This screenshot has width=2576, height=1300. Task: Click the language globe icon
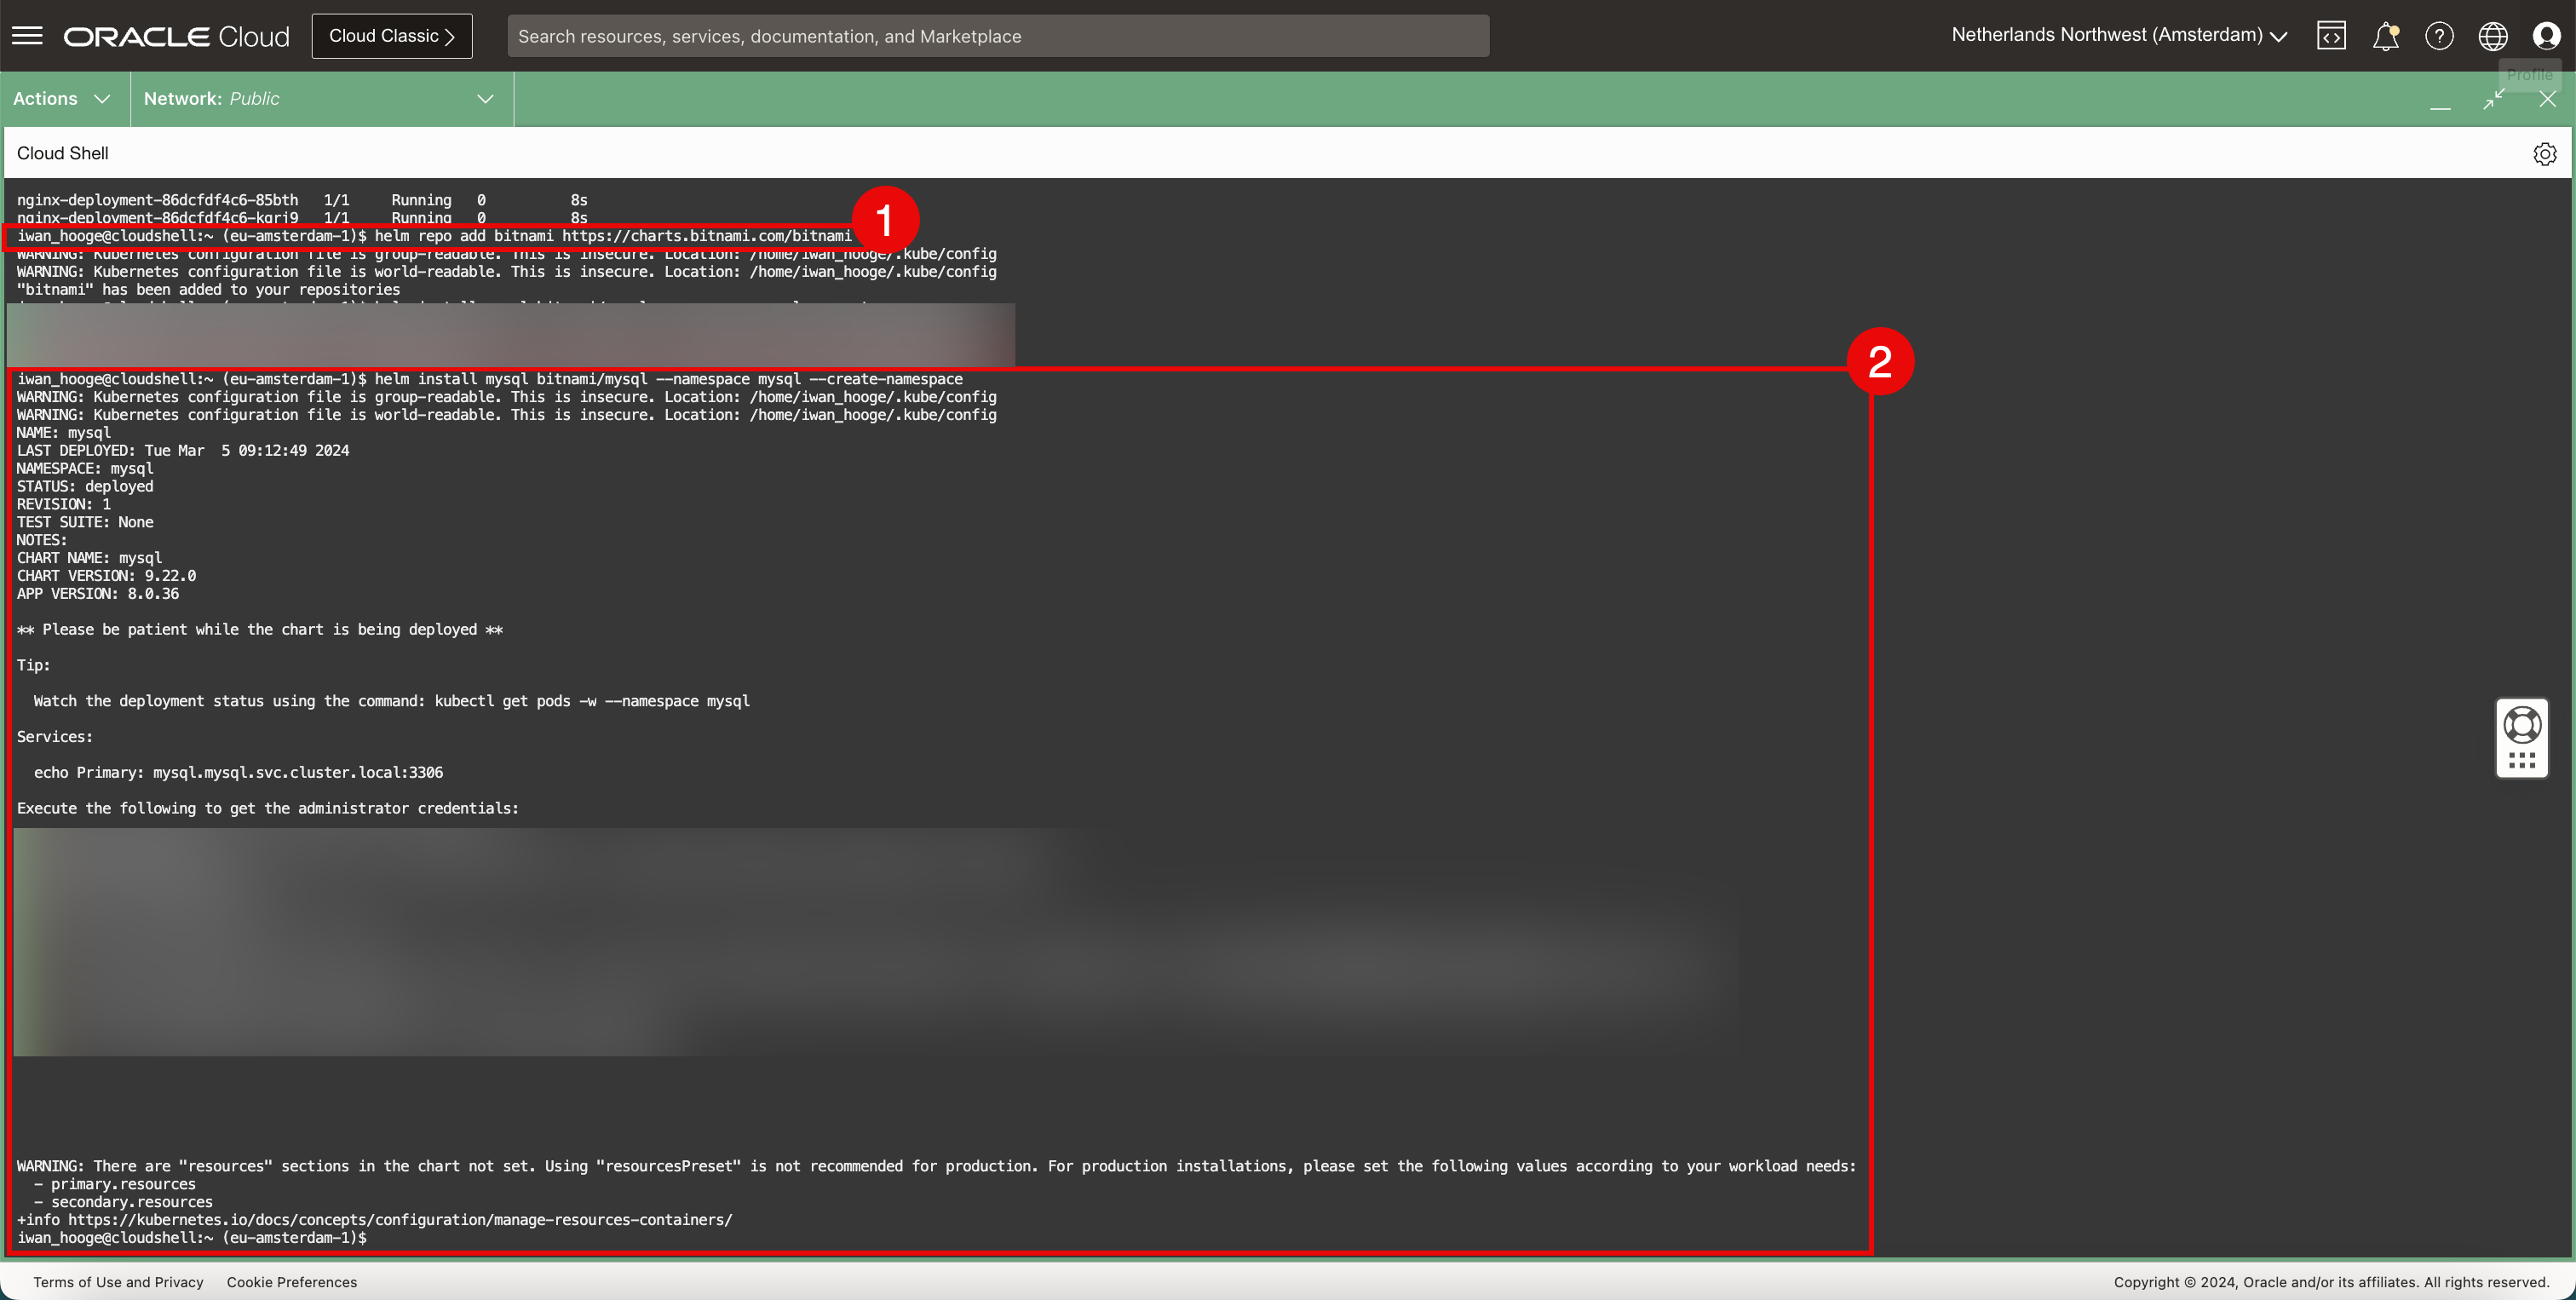coord(2492,36)
